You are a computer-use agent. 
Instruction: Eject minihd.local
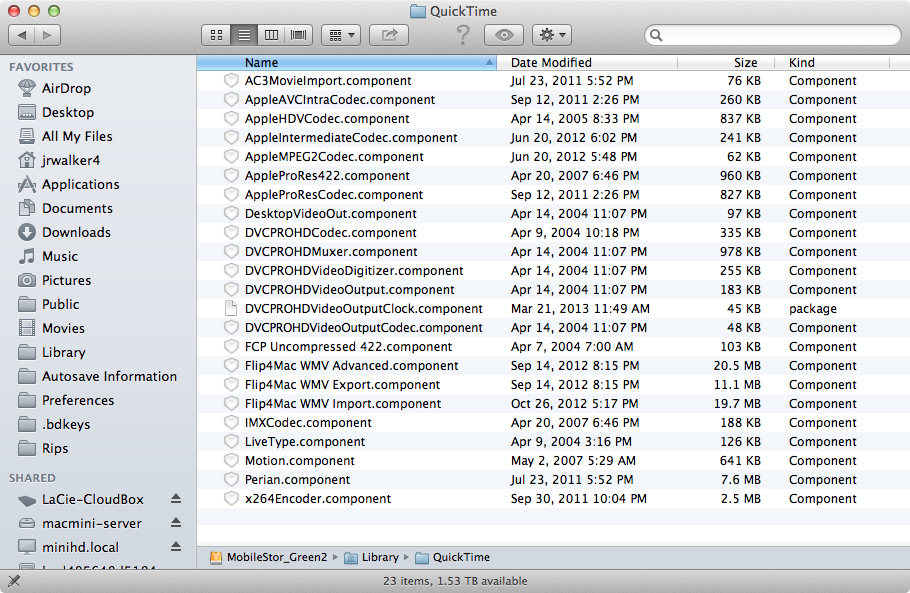(x=176, y=547)
